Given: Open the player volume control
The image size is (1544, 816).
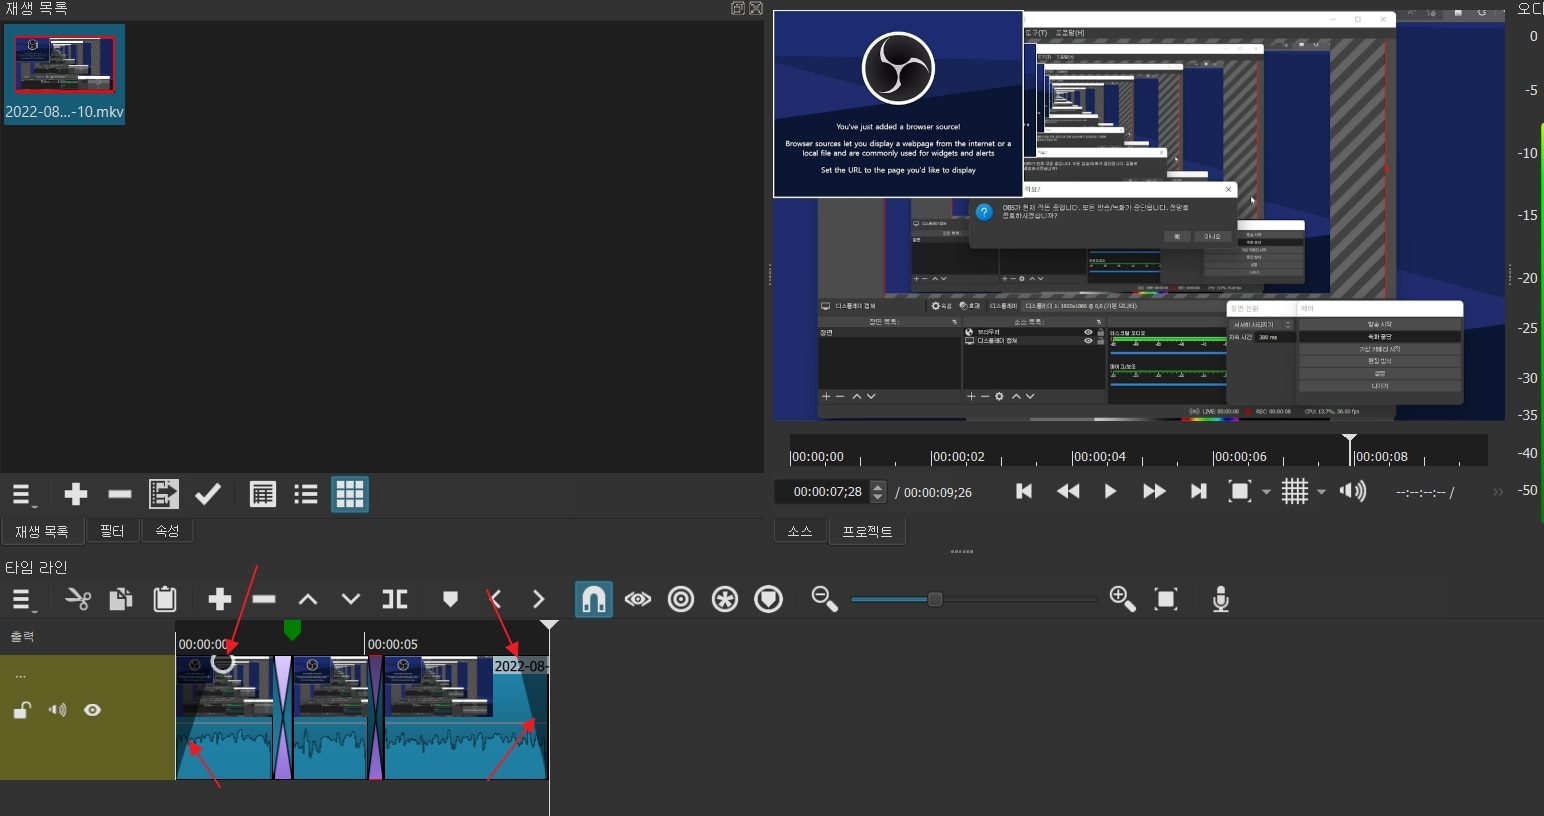Looking at the screenshot, I should tap(1353, 491).
